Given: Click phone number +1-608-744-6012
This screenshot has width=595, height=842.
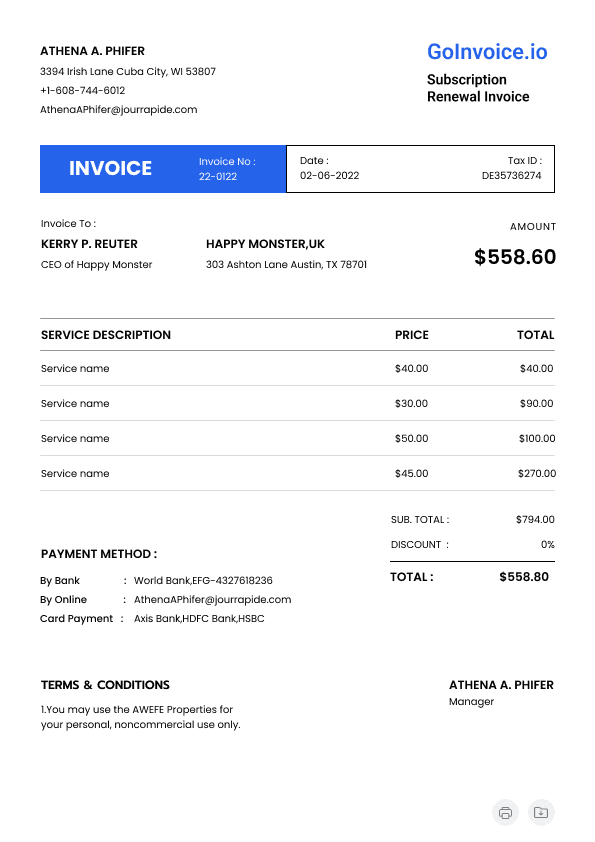Looking at the screenshot, I should 83,90.
